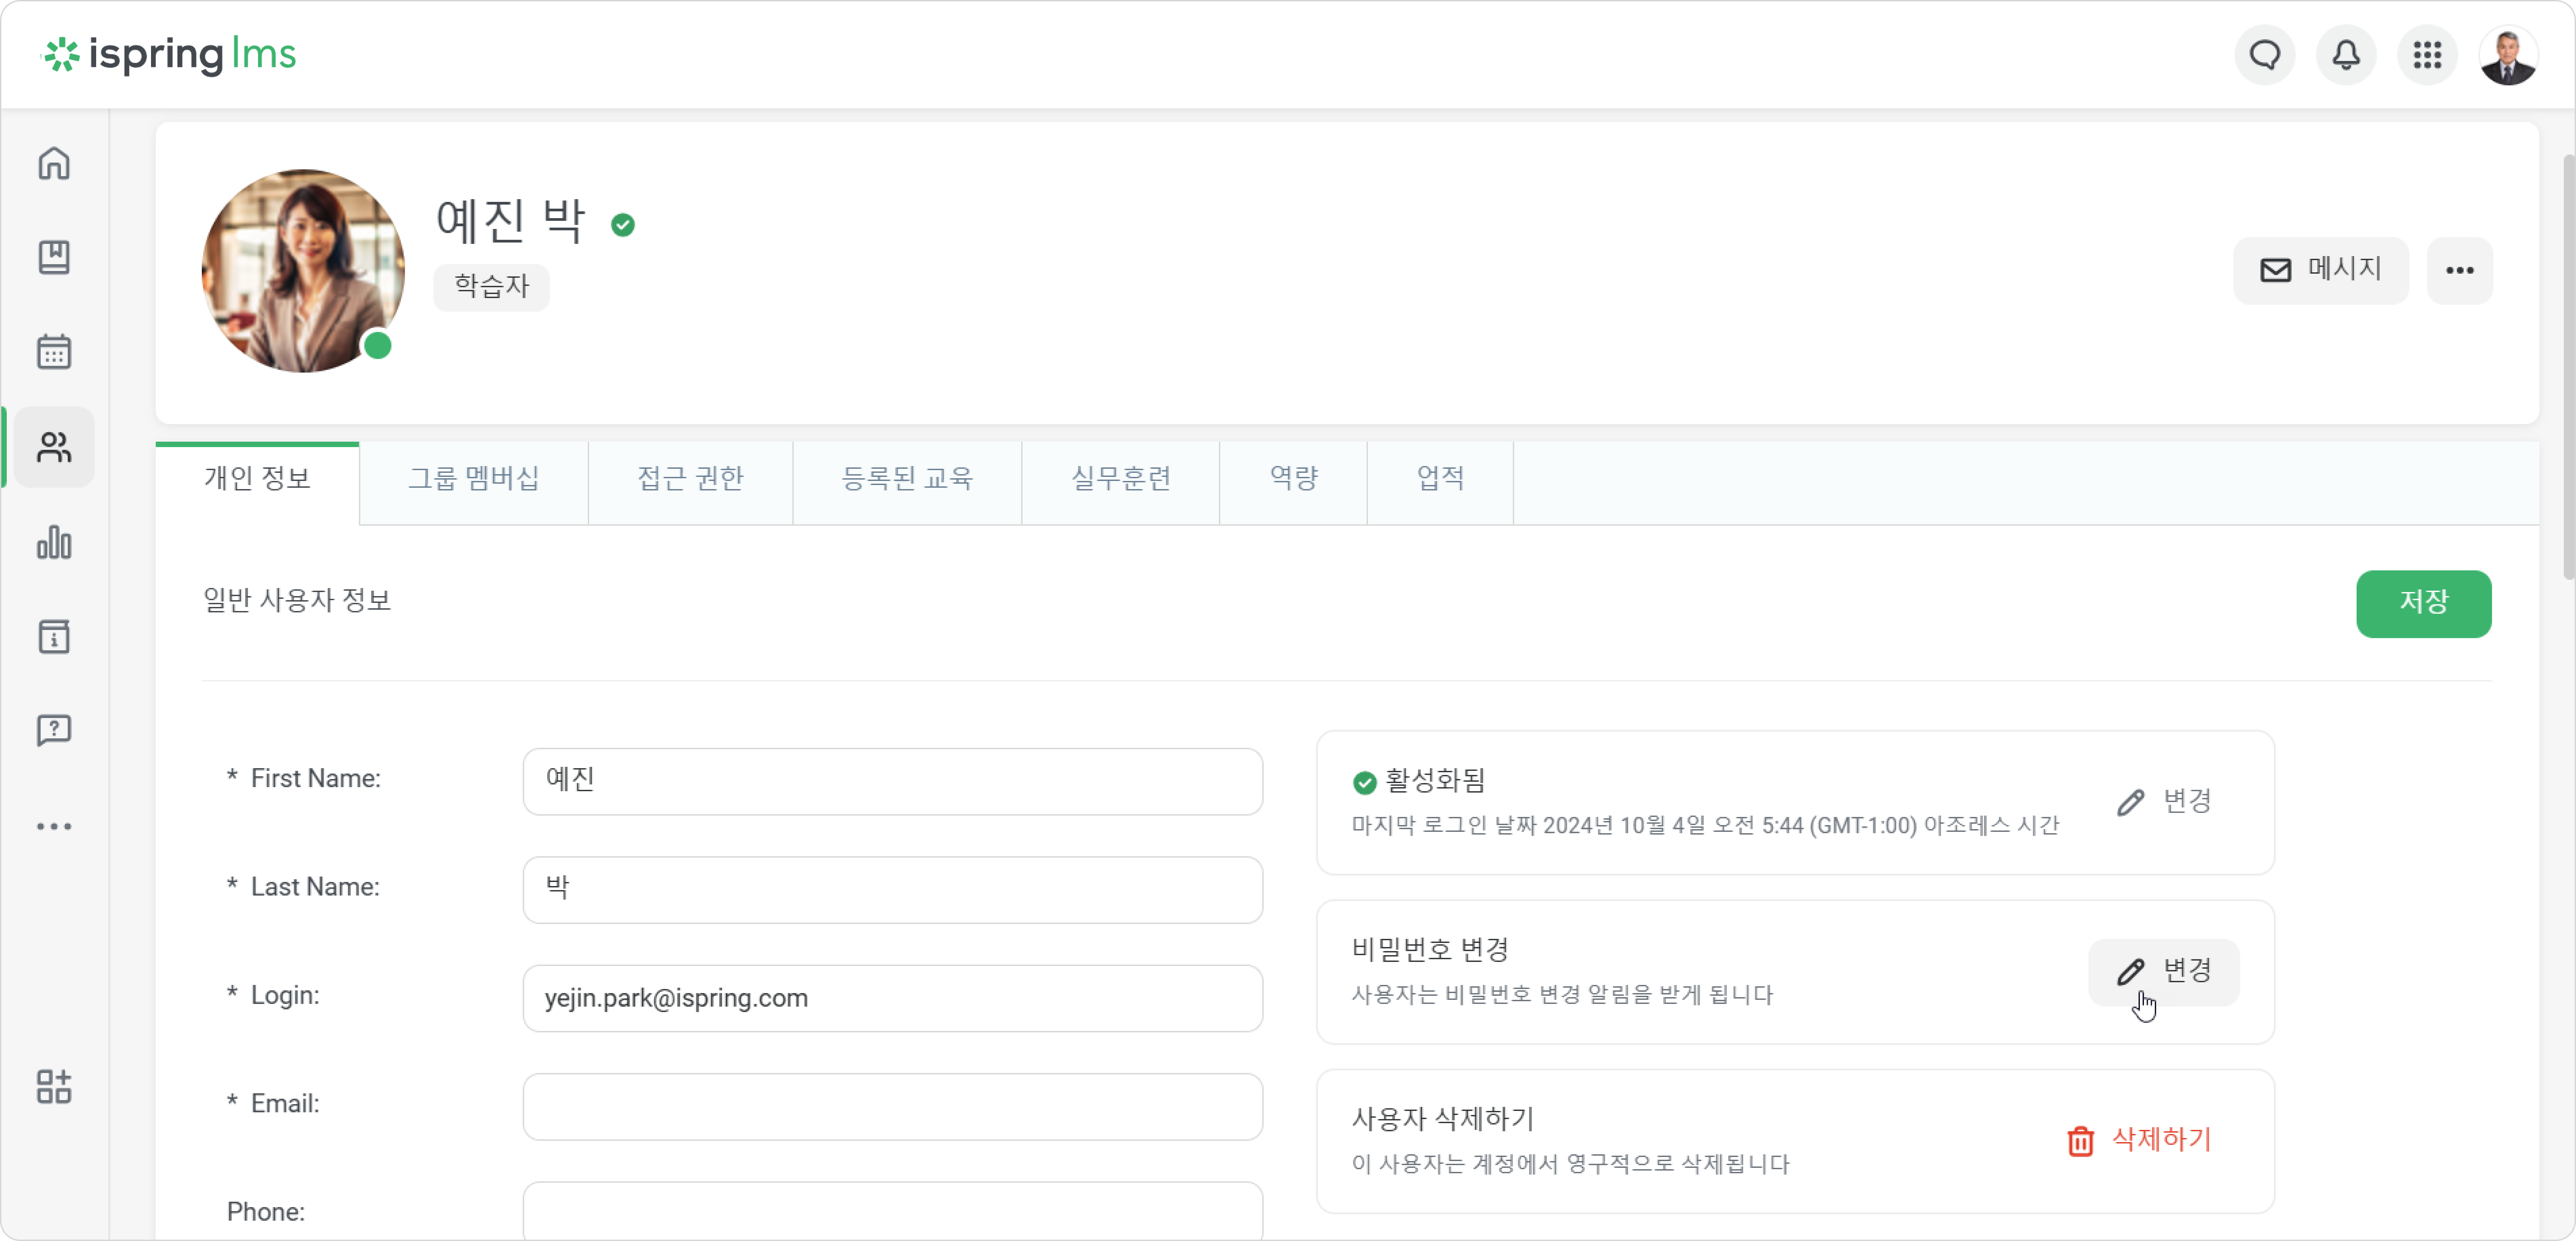Click 변경 next to 활성화됨 status
This screenshot has height=1241, width=2576.
[x=2164, y=802]
